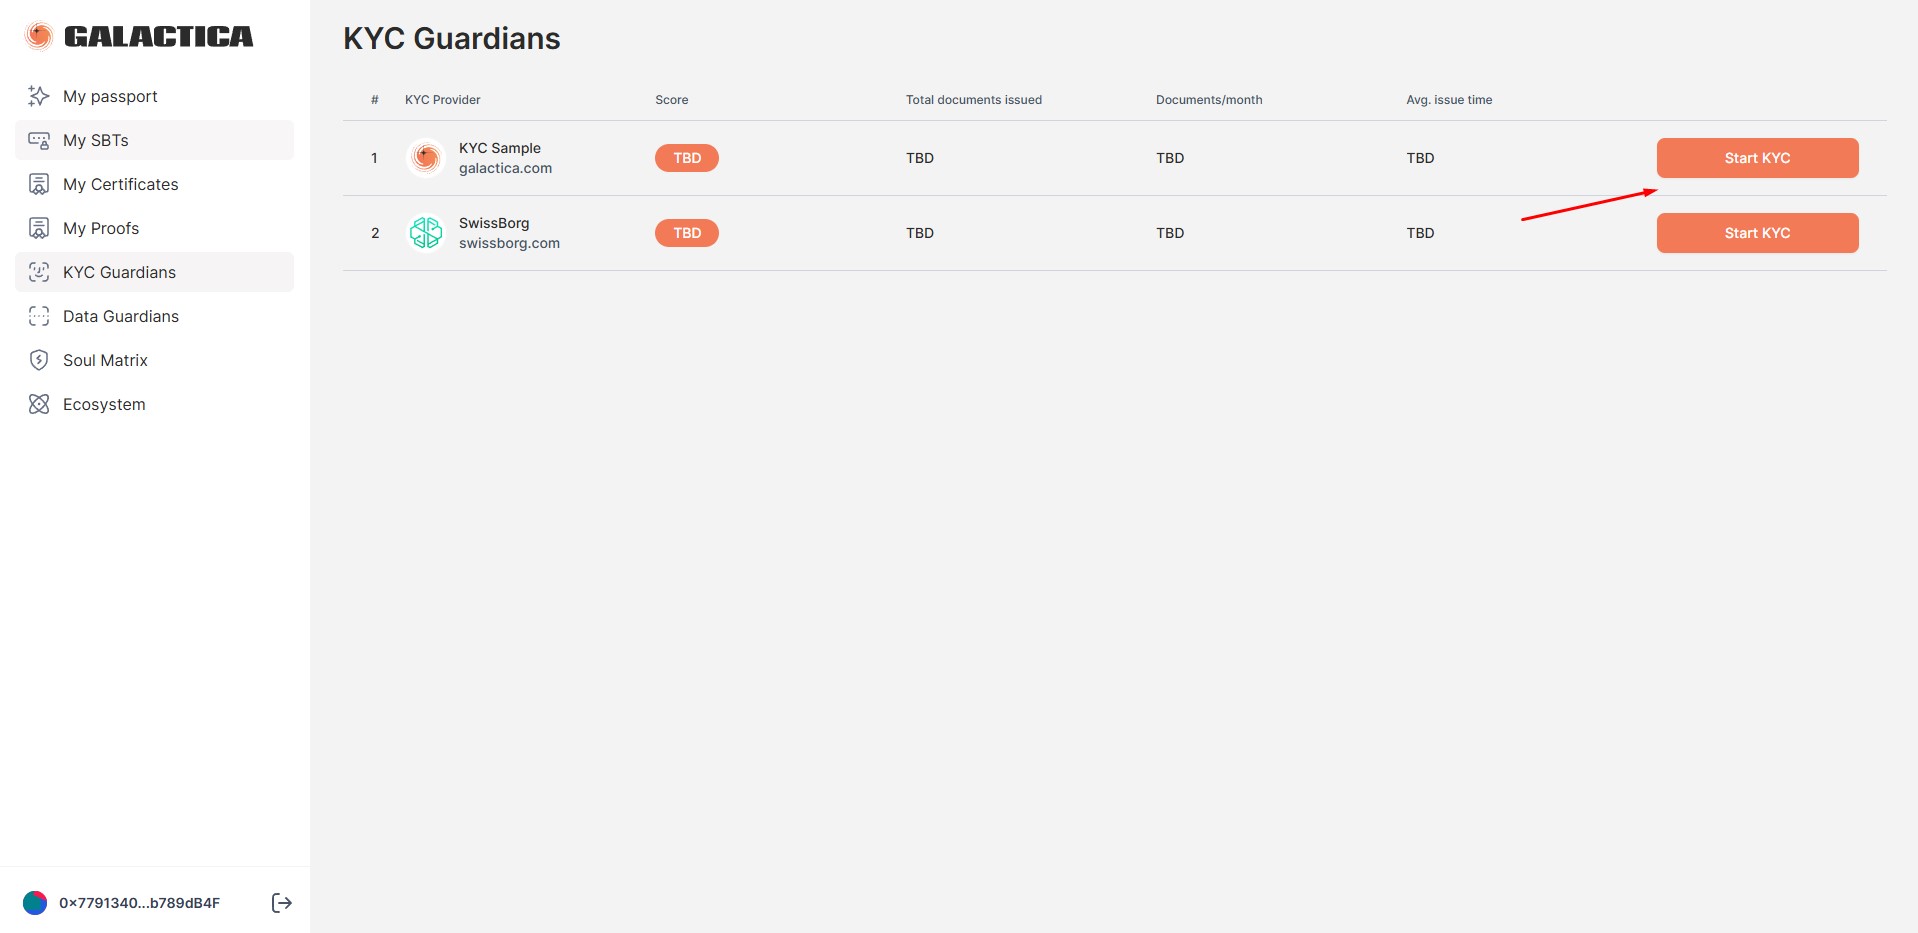The height and width of the screenshot is (933, 1918).
Task: Click the My passport sparkle icon
Action: click(x=39, y=96)
